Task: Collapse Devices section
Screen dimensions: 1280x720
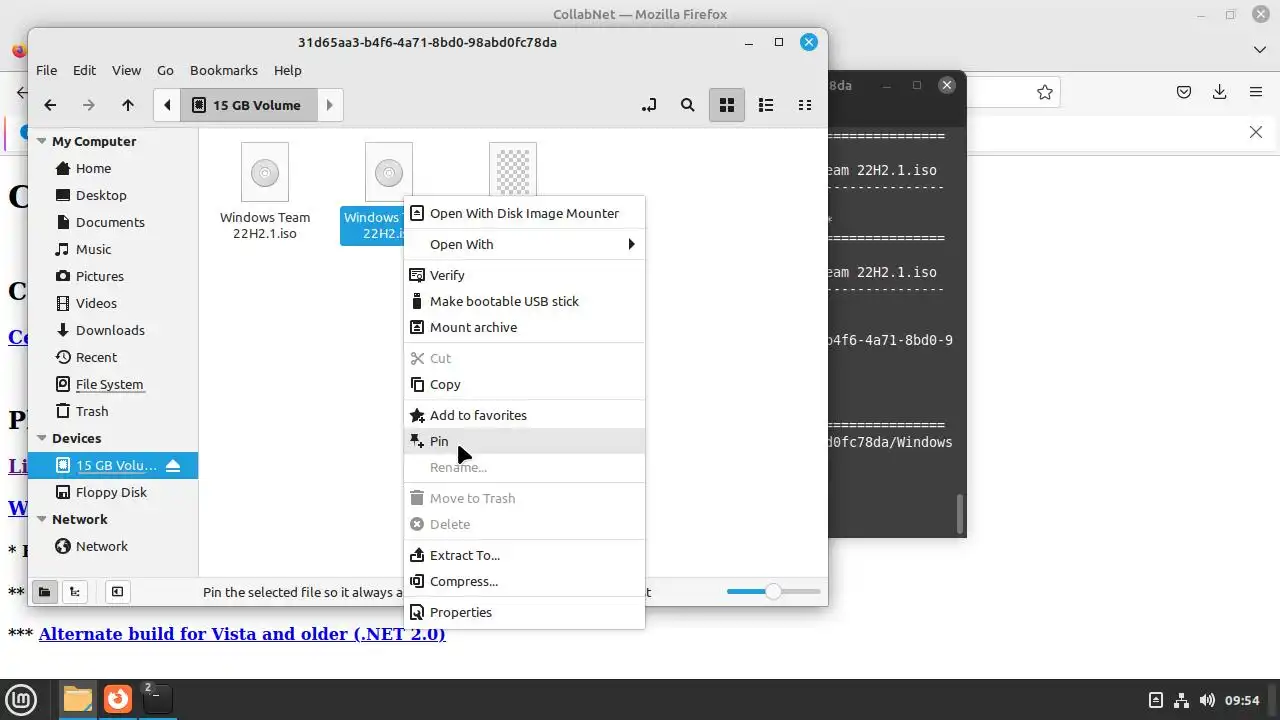Action: pyautogui.click(x=42, y=438)
